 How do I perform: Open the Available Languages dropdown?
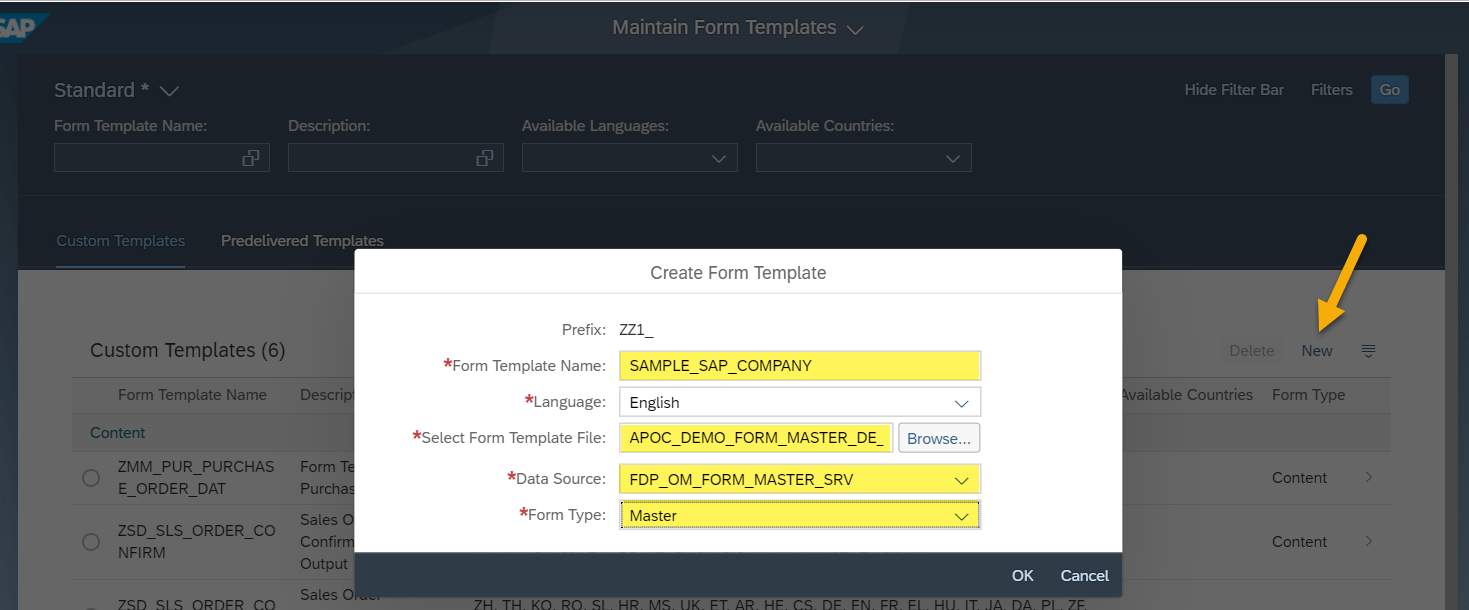click(x=719, y=158)
